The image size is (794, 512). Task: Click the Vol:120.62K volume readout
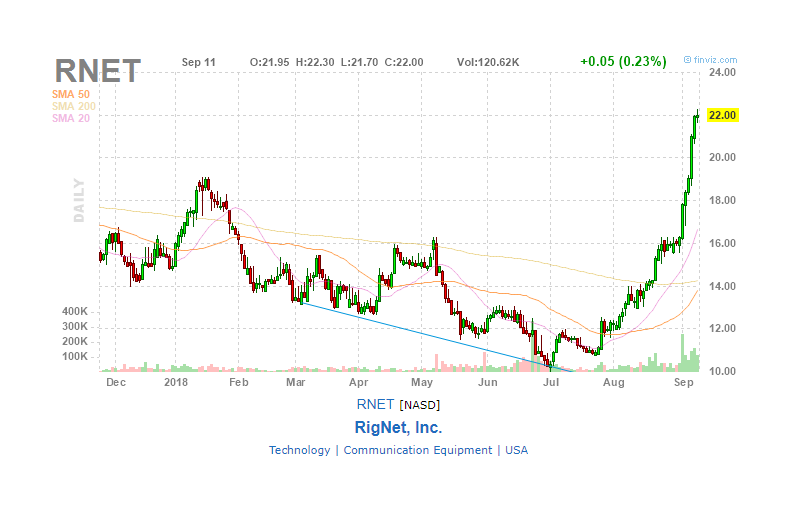coord(488,62)
